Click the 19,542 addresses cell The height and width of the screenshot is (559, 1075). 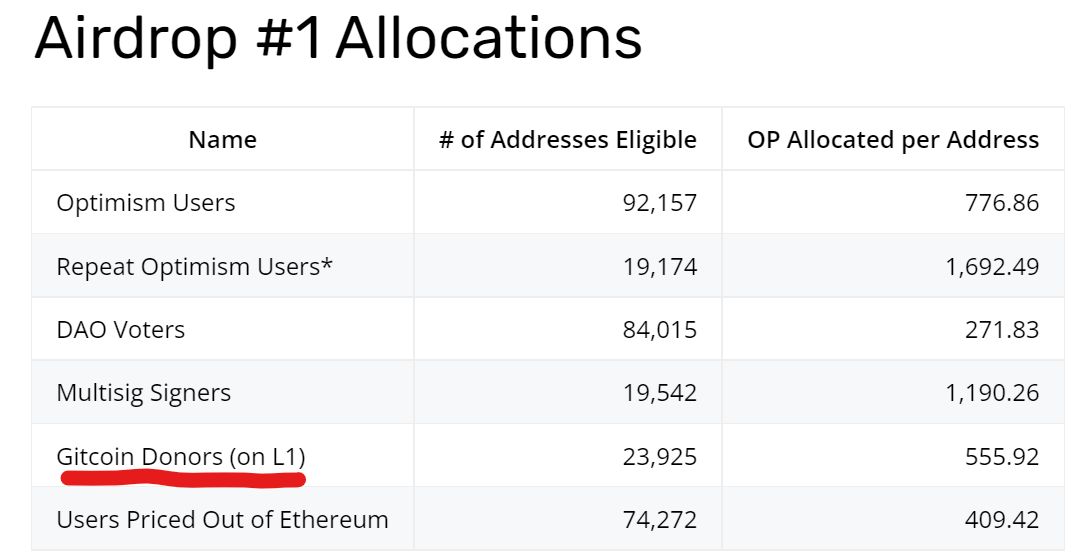pos(659,393)
